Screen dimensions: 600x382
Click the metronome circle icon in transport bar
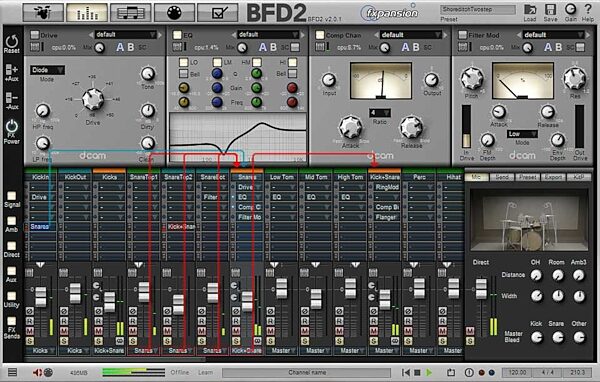point(469,372)
